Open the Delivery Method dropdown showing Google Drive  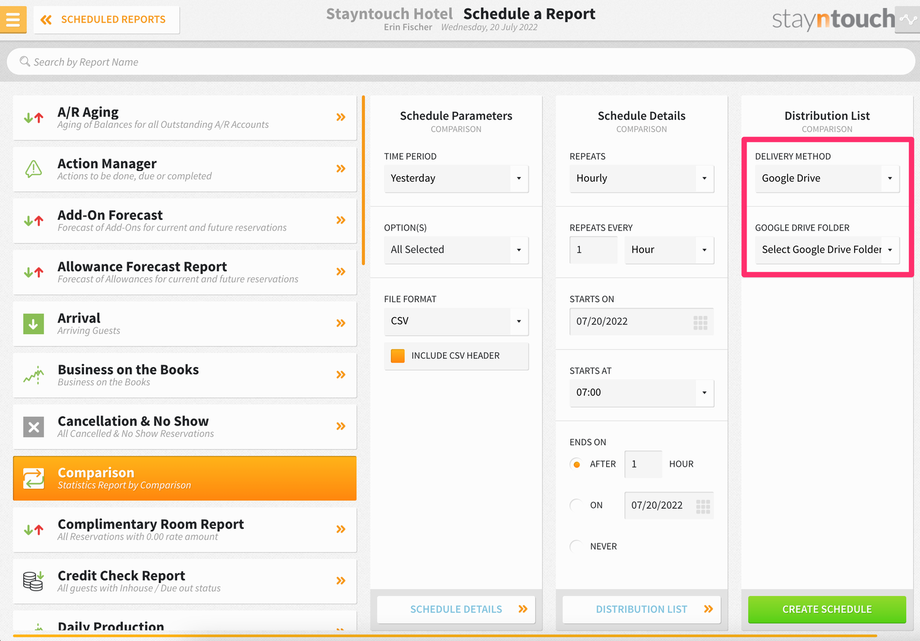[x=827, y=178]
